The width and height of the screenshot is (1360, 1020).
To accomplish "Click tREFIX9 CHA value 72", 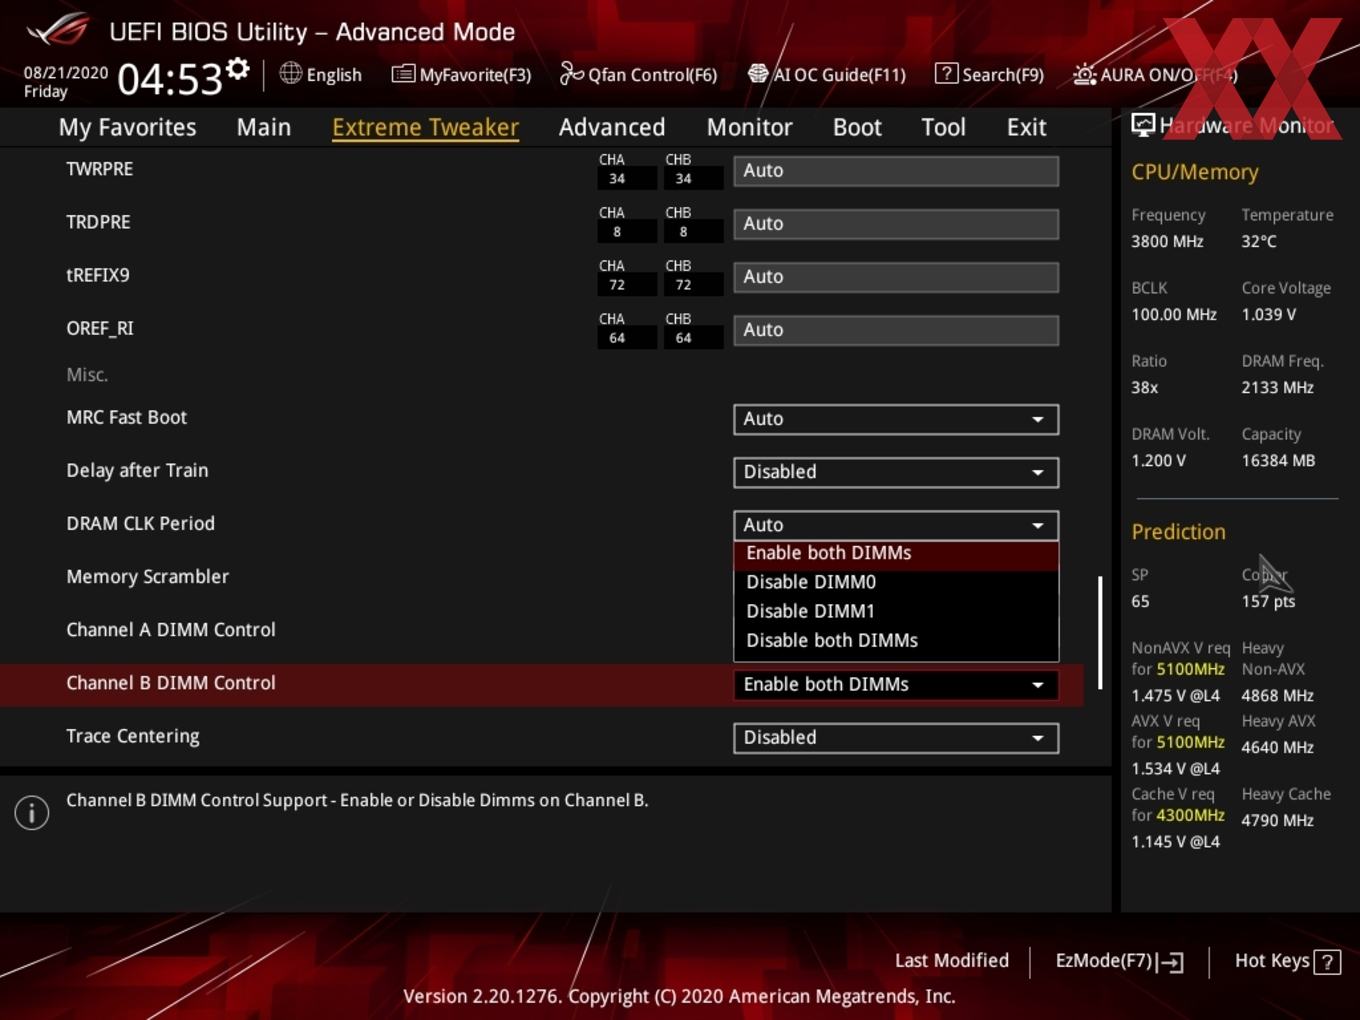I will 617,285.
